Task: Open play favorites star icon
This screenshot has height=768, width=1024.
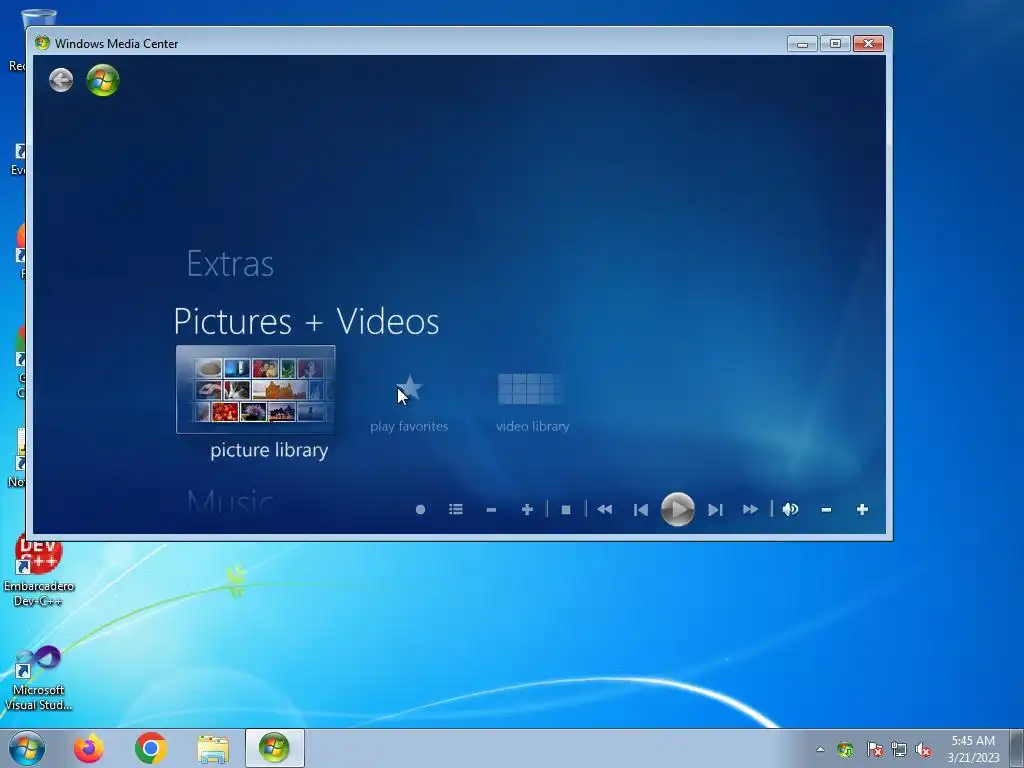Action: [409, 389]
